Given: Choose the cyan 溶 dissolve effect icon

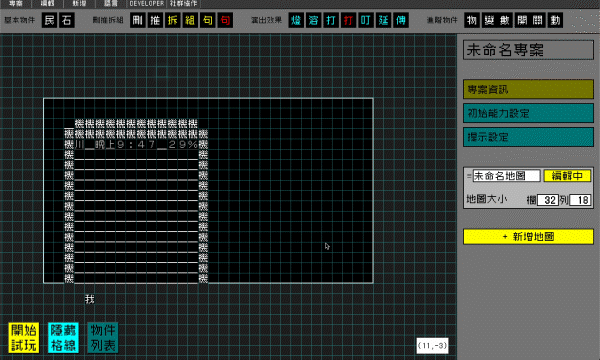Looking at the screenshot, I should pyautogui.click(x=313, y=20).
